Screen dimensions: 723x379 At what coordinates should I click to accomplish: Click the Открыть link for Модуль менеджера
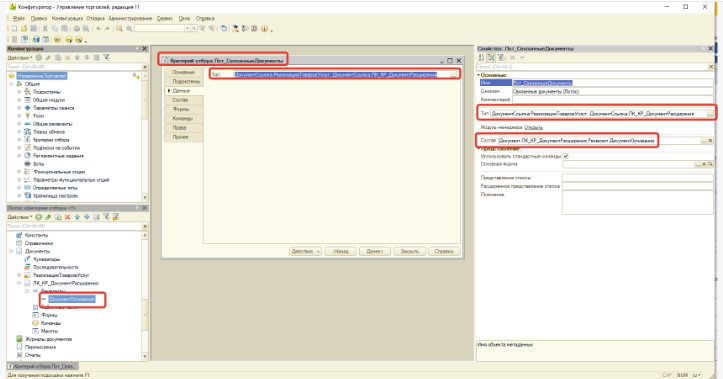pyautogui.click(x=533, y=127)
